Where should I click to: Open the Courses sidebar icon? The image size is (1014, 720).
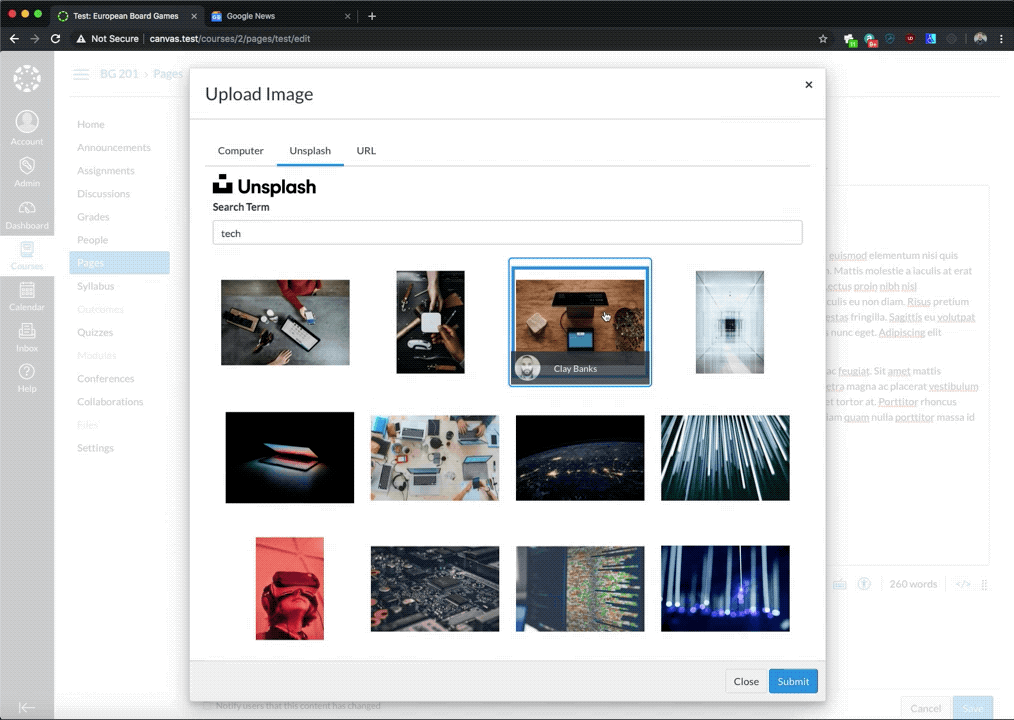27,250
